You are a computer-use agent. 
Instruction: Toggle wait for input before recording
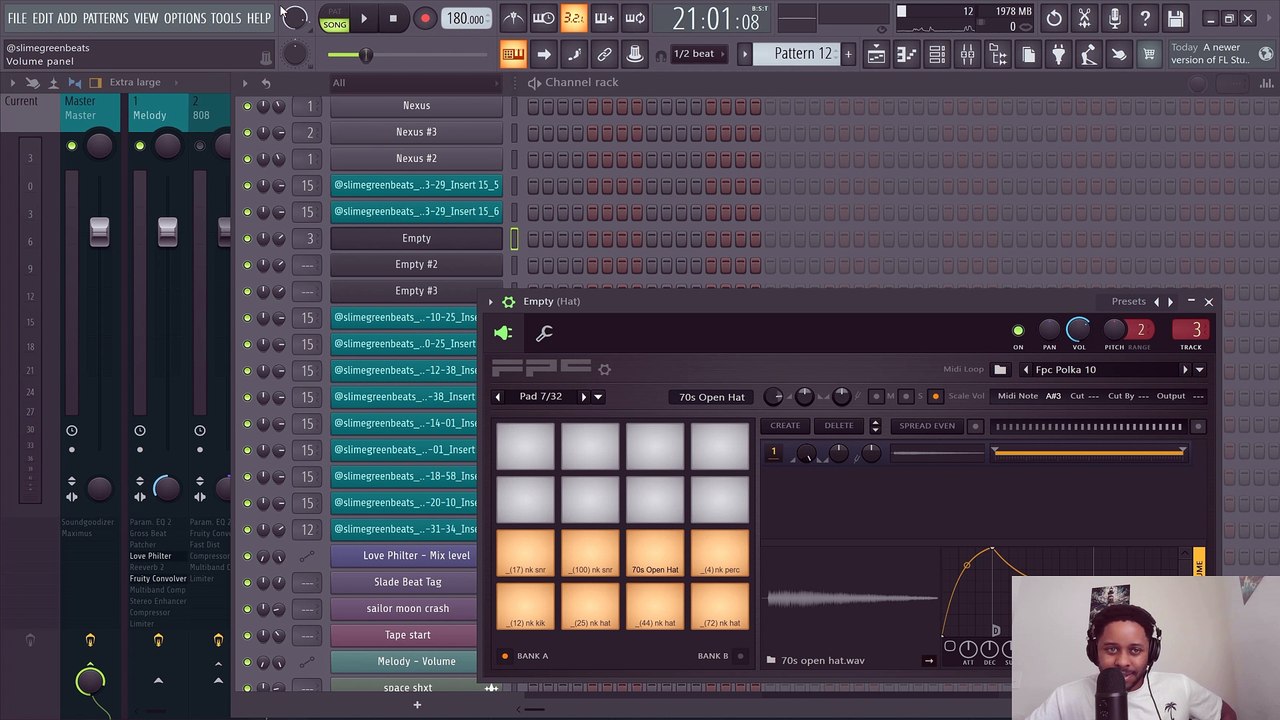(543, 18)
